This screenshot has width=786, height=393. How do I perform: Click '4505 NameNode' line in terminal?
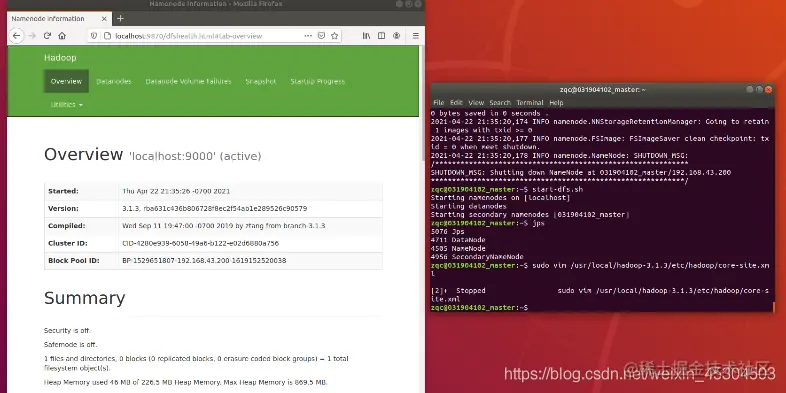click(x=458, y=248)
